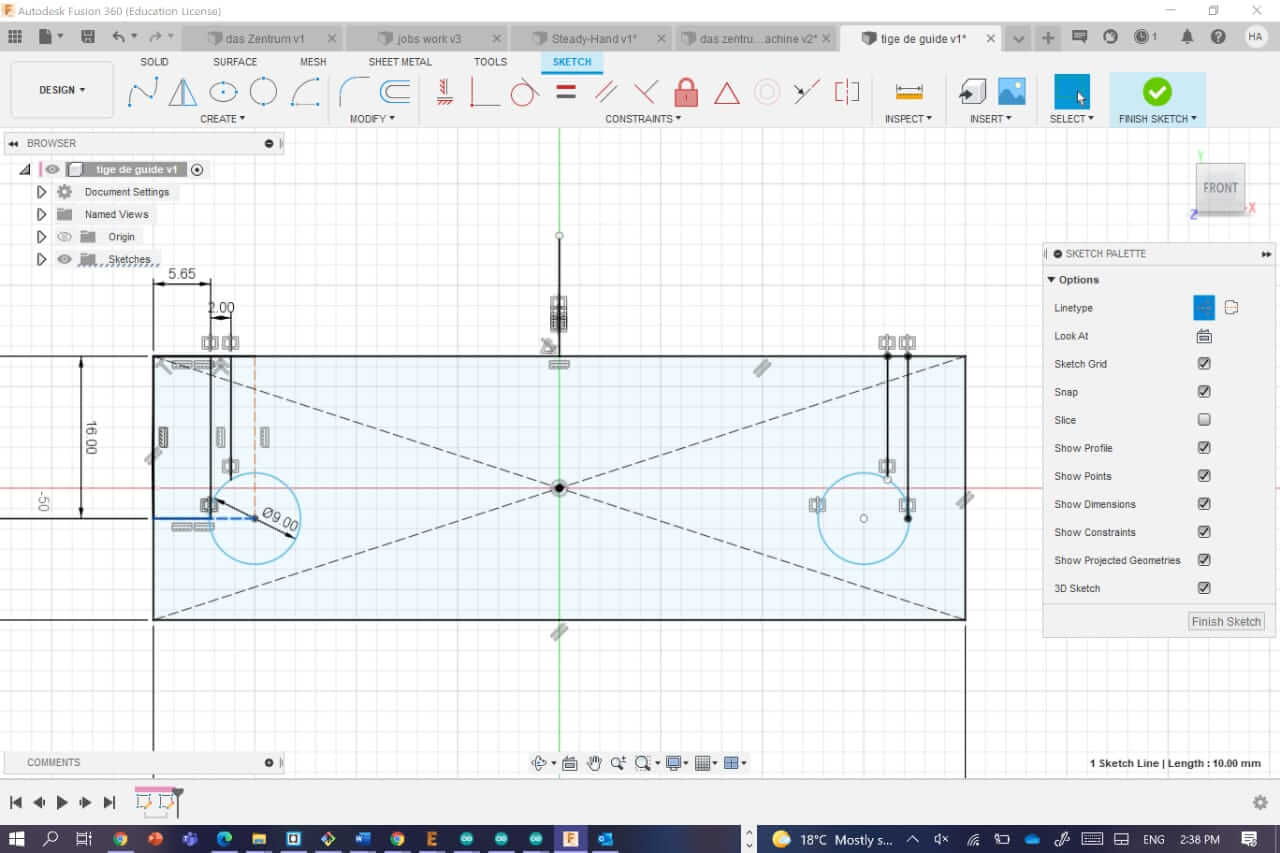The image size is (1280, 853).
Task: Expand the Sketches node in browser
Action: pyautogui.click(x=41, y=260)
